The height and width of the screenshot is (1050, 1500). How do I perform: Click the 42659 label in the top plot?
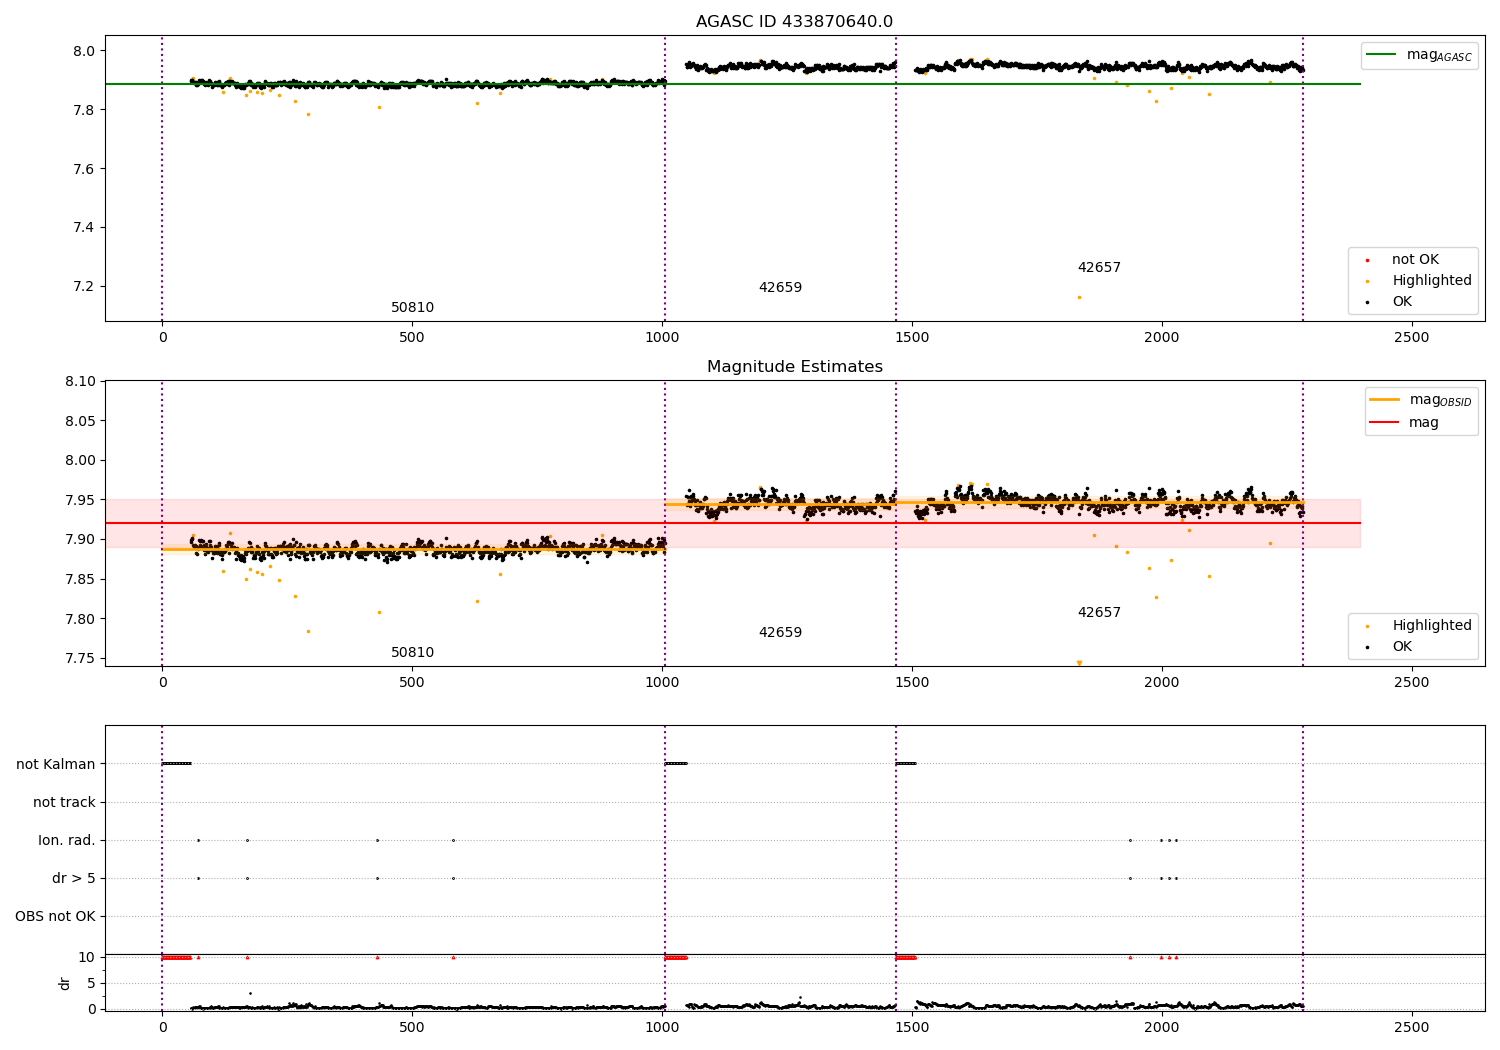780,288
